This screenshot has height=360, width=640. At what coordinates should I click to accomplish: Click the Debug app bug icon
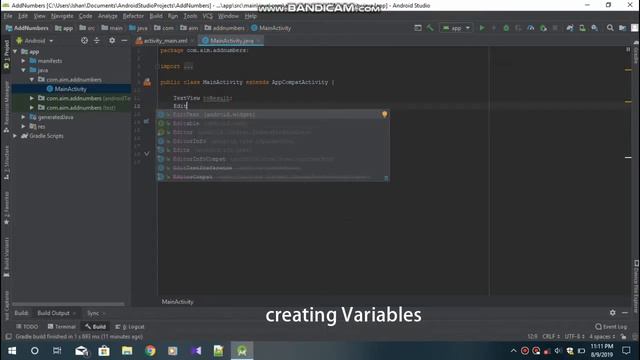(x=506, y=28)
